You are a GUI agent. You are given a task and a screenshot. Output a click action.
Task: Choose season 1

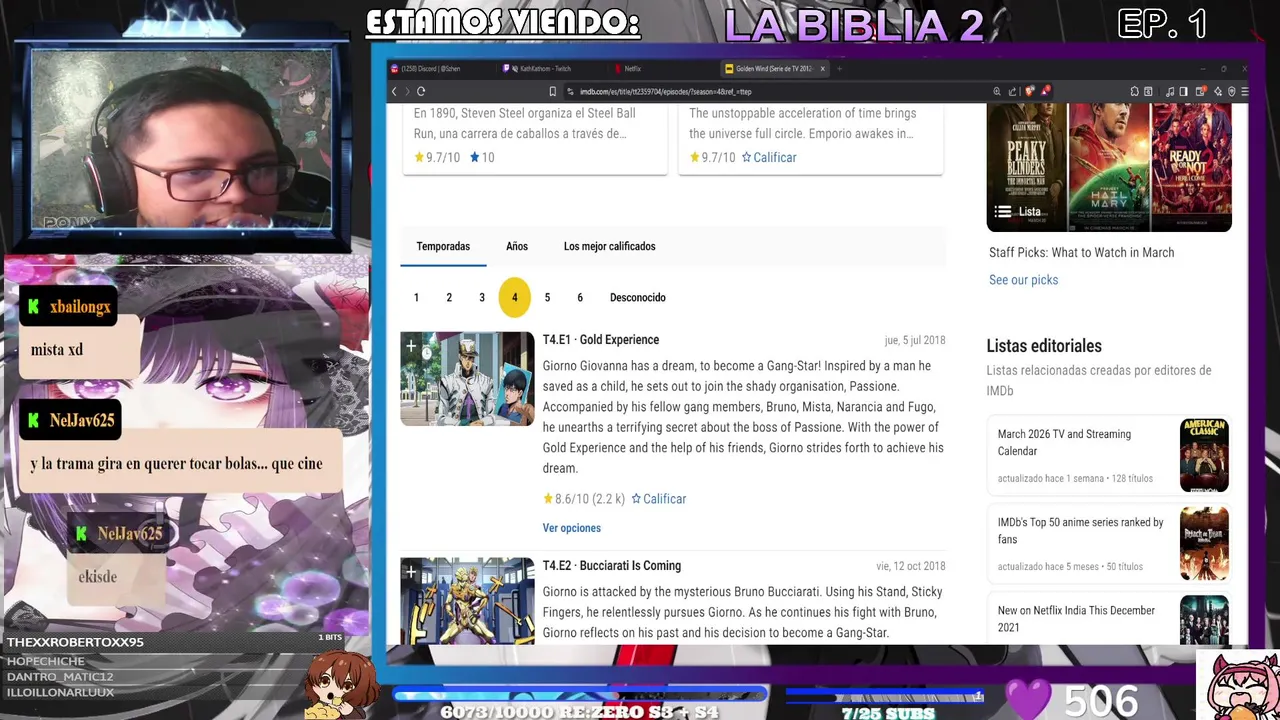(416, 297)
